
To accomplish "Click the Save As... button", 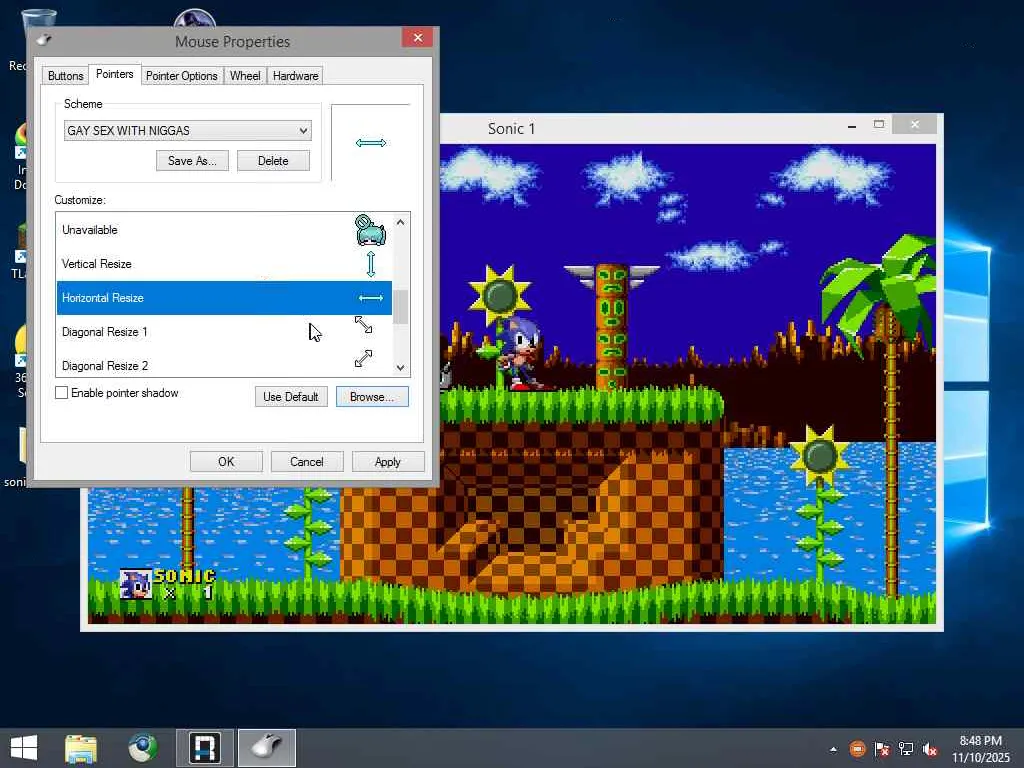I will (x=192, y=161).
